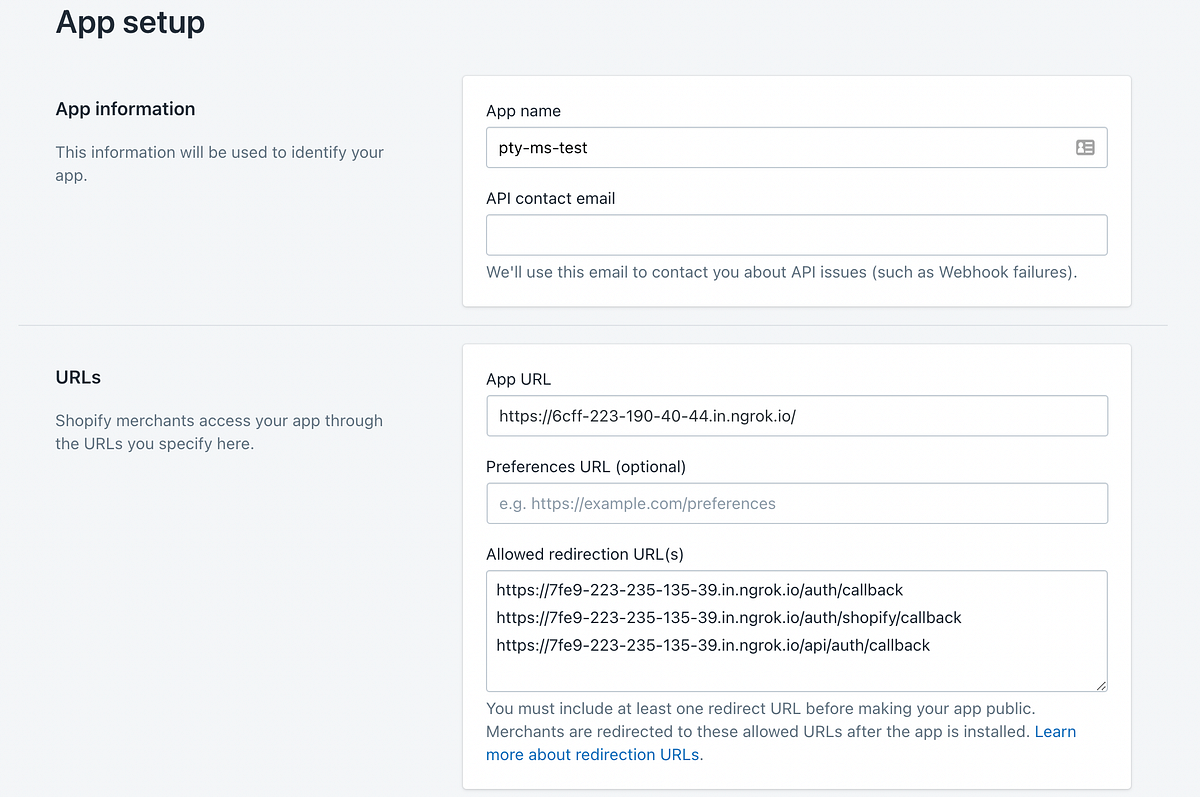This screenshot has height=797, width=1200.
Task: Click the App setup page heading
Action: tap(130, 21)
